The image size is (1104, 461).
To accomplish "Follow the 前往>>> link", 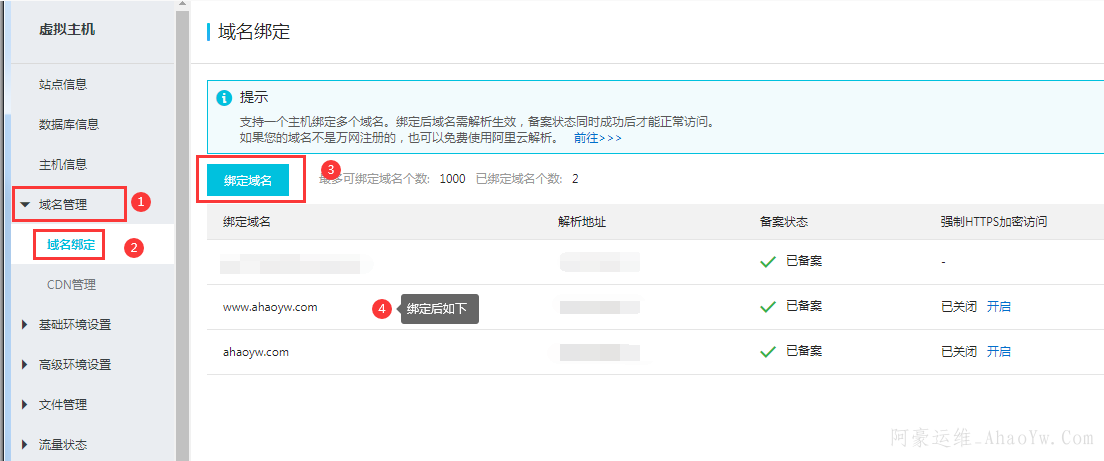I will point(597,138).
